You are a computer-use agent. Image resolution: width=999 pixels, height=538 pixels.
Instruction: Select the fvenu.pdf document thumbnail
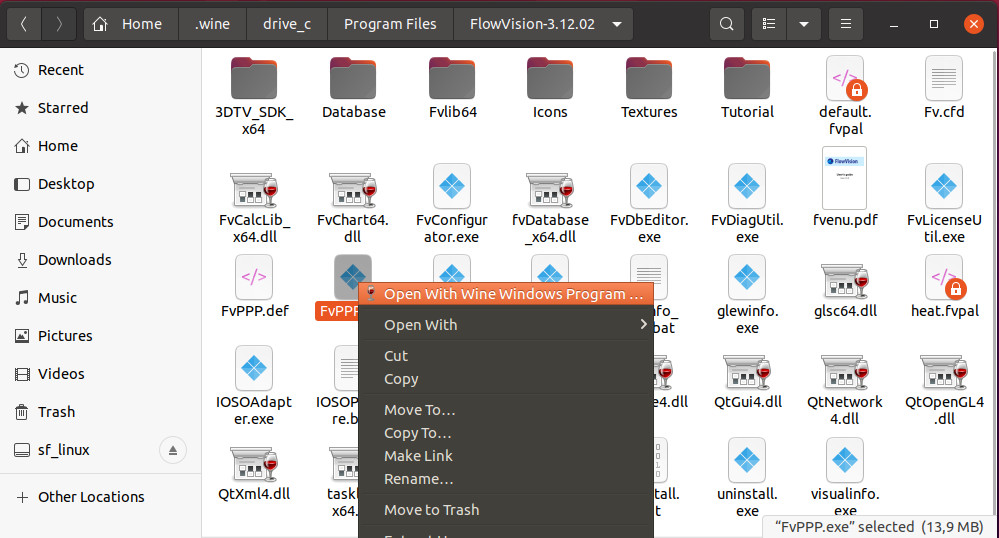tap(844, 178)
